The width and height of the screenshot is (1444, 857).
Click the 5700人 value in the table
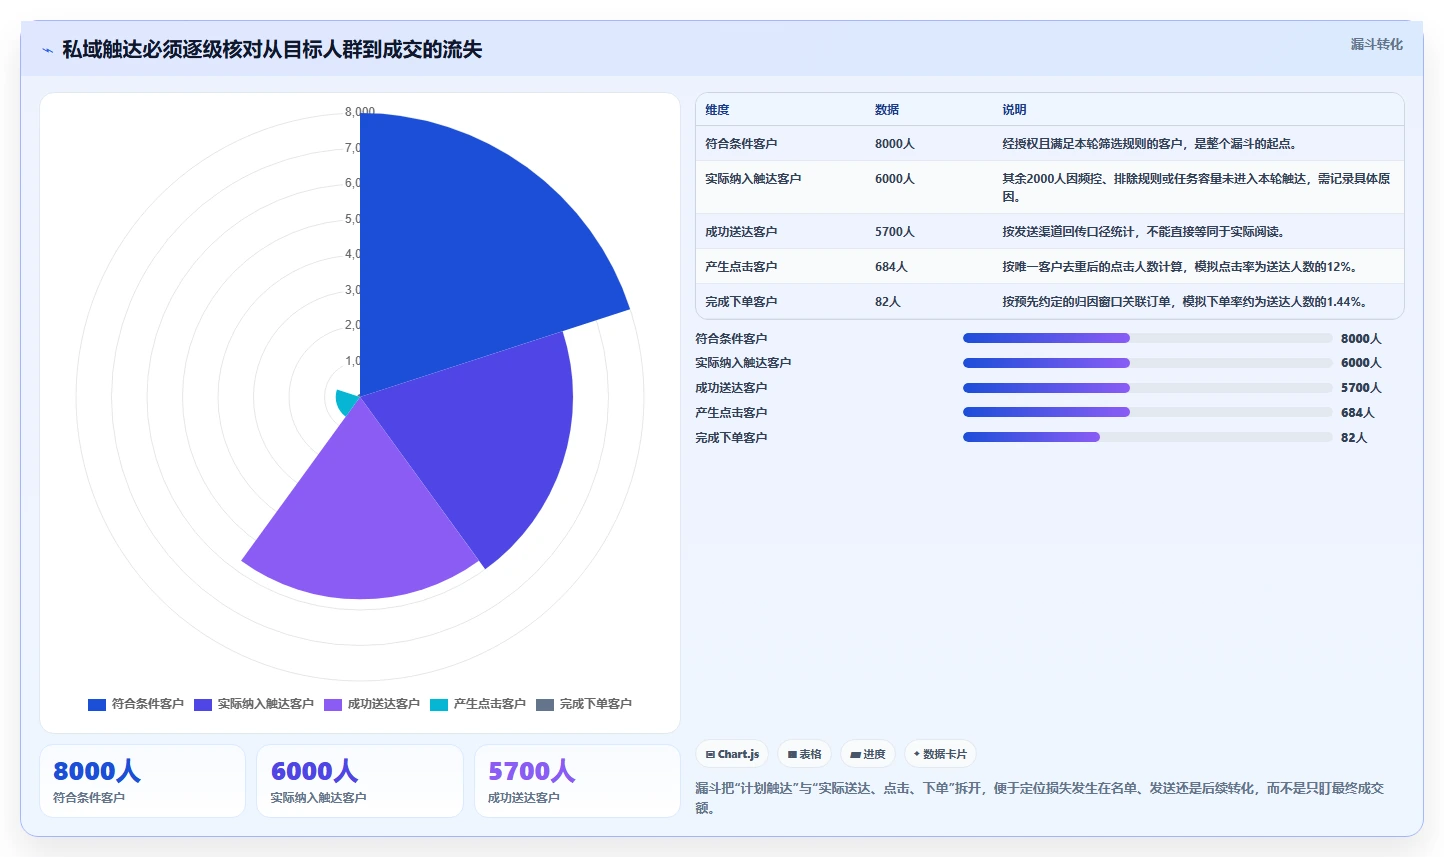pyautogui.click(x=895, y=232)
